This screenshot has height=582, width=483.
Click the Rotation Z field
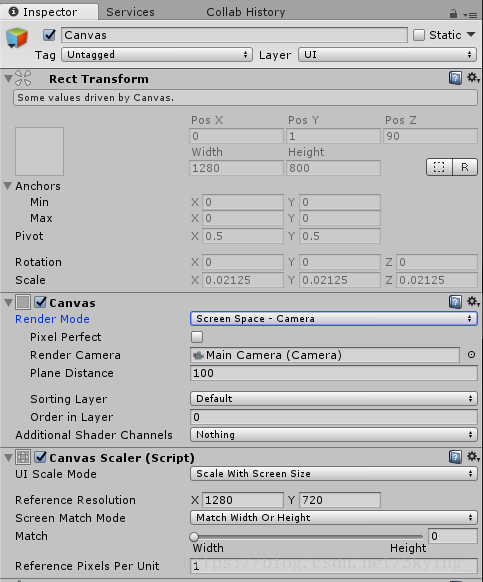(437, 262)
